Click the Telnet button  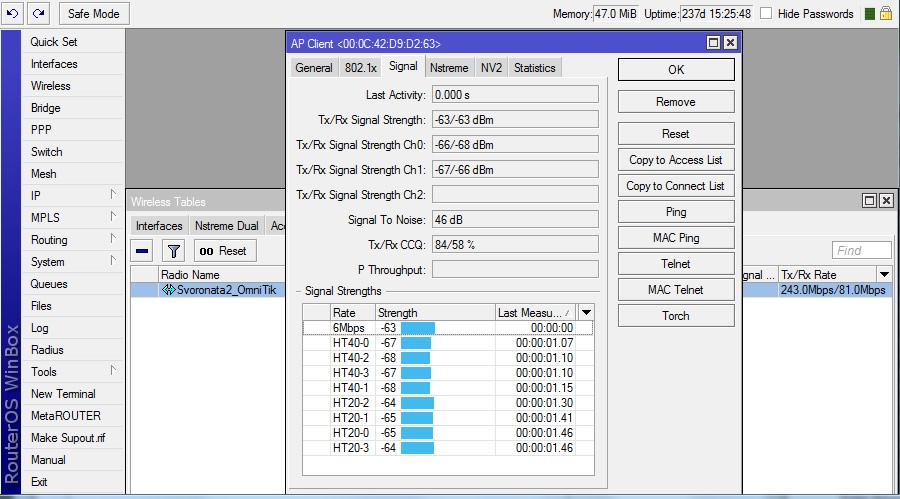coord(676,264)
